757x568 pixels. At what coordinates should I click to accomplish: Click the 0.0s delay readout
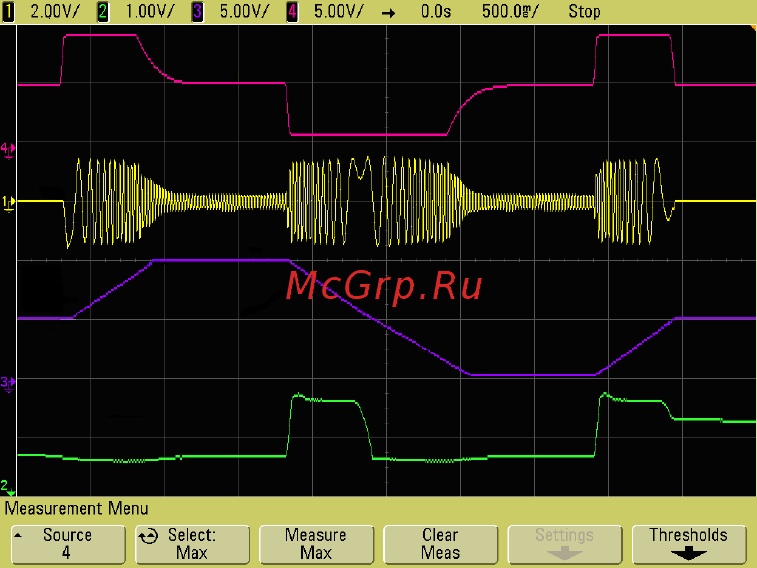[x=436, y=12]
